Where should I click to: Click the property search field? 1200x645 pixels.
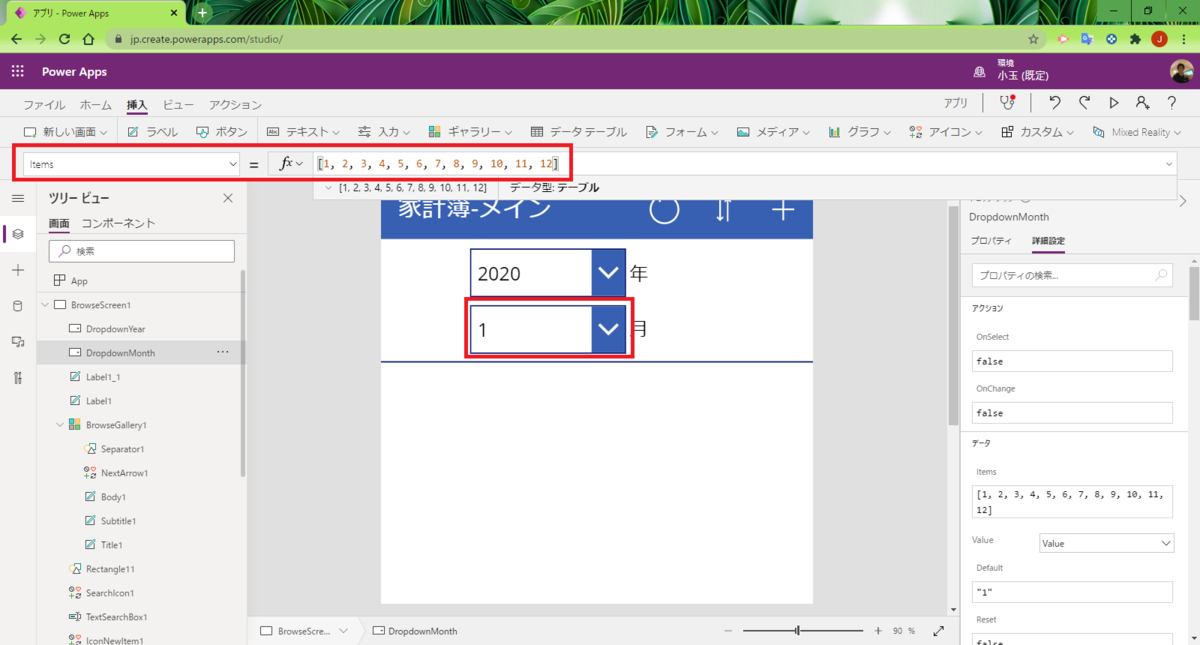(x=1072, y=275)
